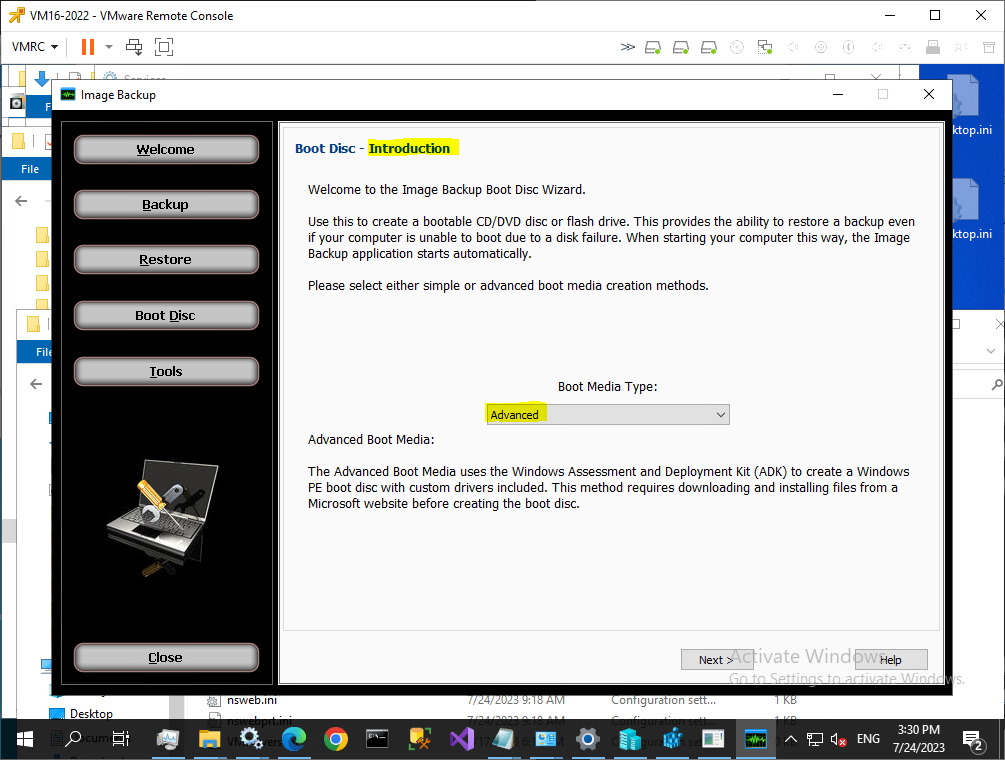Screen dimensions: 1005x760
Task: Open the network status tray icon
Action: click(x=815, y=739)
